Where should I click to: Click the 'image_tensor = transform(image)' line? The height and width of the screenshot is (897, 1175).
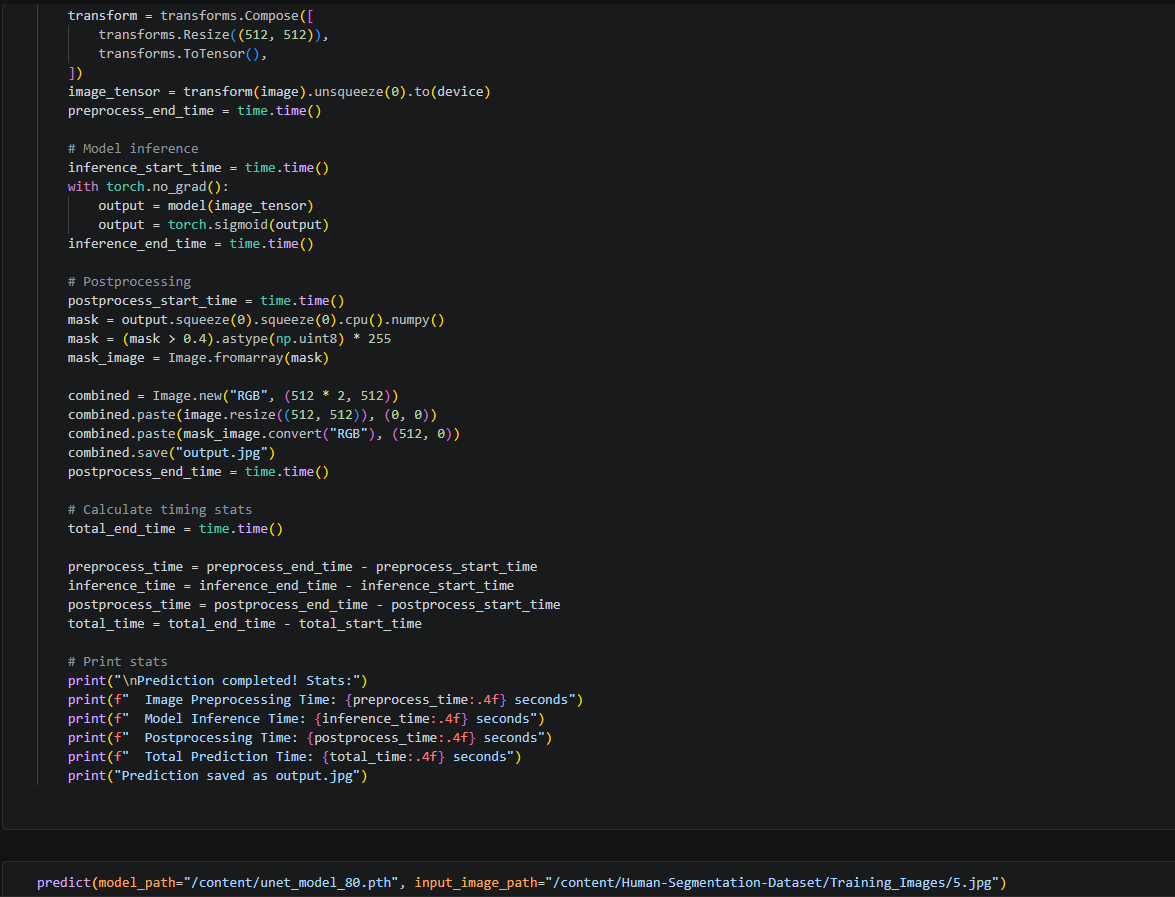click(x=279, y=91)
